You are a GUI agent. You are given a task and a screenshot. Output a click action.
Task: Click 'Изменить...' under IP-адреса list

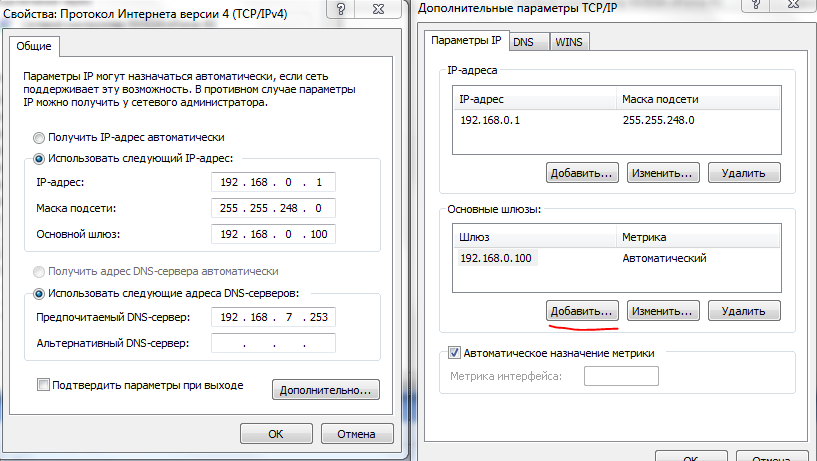tap(662, 172)
